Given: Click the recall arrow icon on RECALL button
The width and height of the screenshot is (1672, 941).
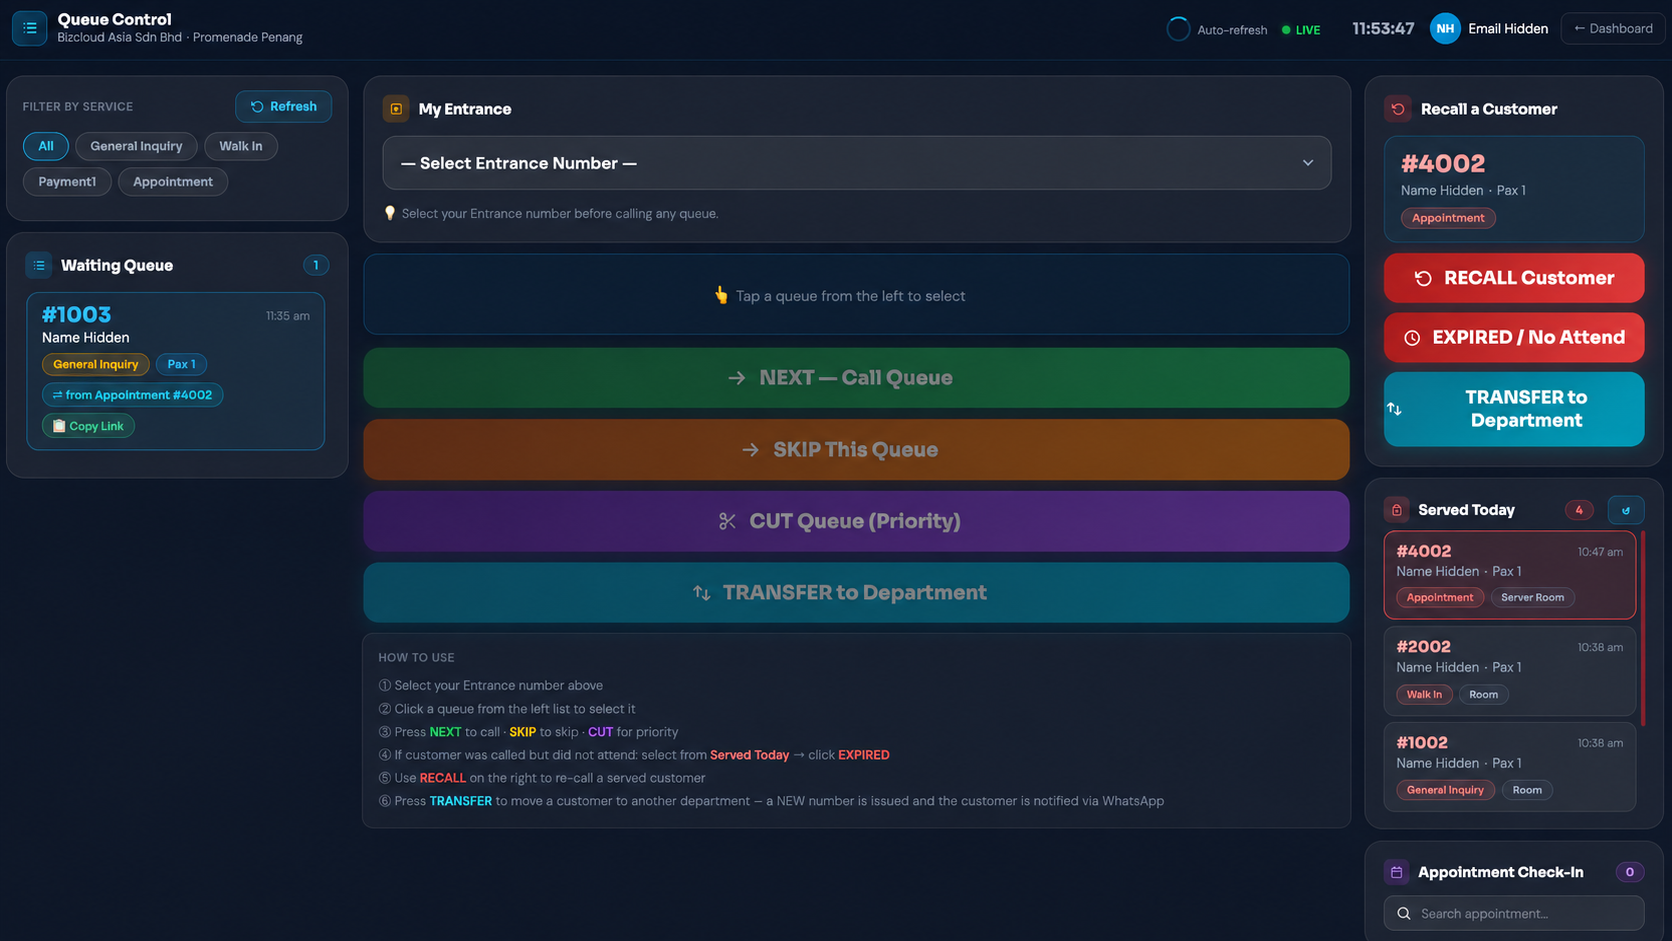Looking at the screenshot, I should point(1423,279).
